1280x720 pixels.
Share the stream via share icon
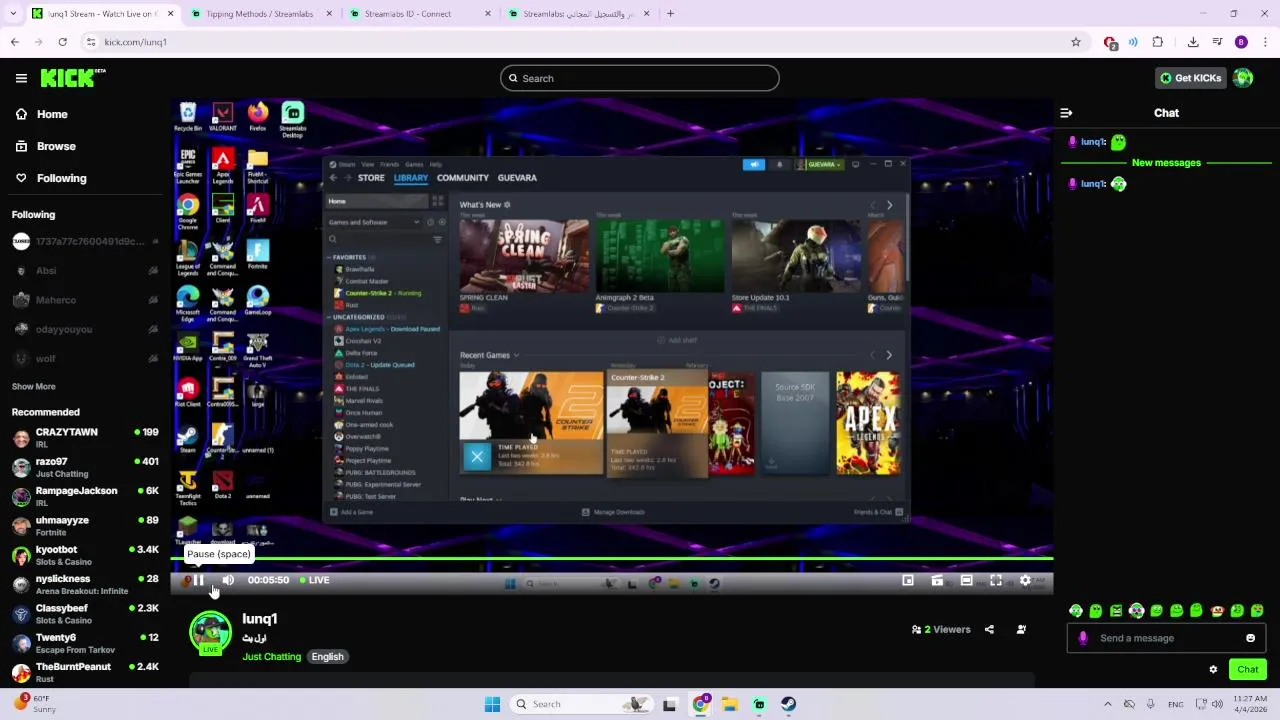coord(989,630)
